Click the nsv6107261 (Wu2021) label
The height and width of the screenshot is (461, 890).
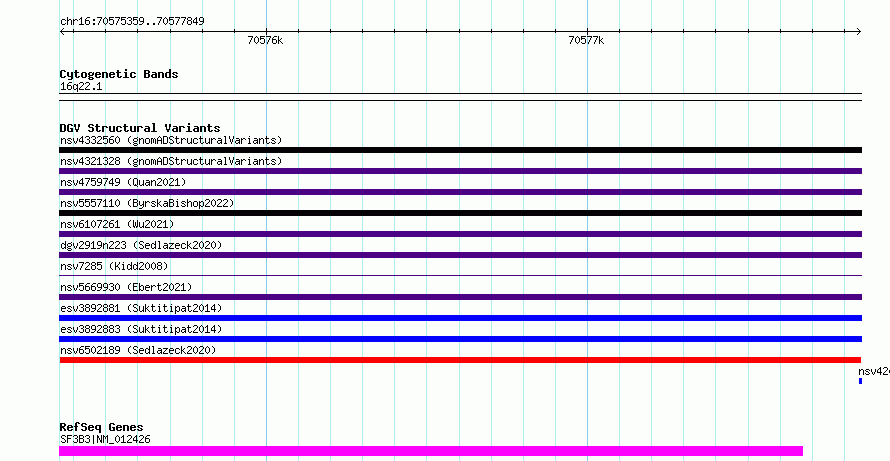tap(117, 224)
